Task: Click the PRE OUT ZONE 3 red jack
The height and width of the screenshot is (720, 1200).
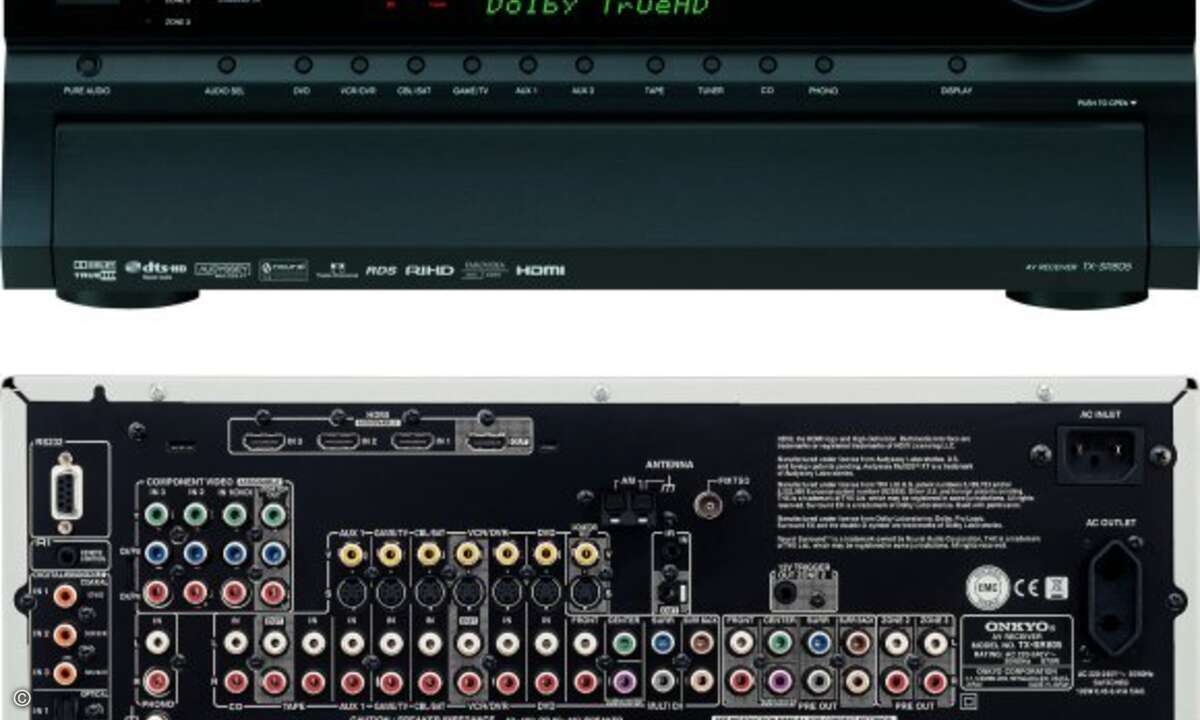Action: pyautogui.click(x=936, y=682)
